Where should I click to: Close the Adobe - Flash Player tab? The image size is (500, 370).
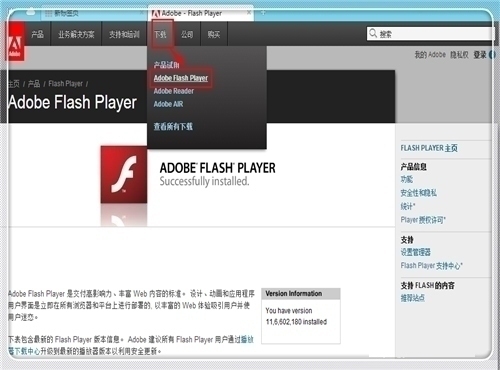[249, 13]
